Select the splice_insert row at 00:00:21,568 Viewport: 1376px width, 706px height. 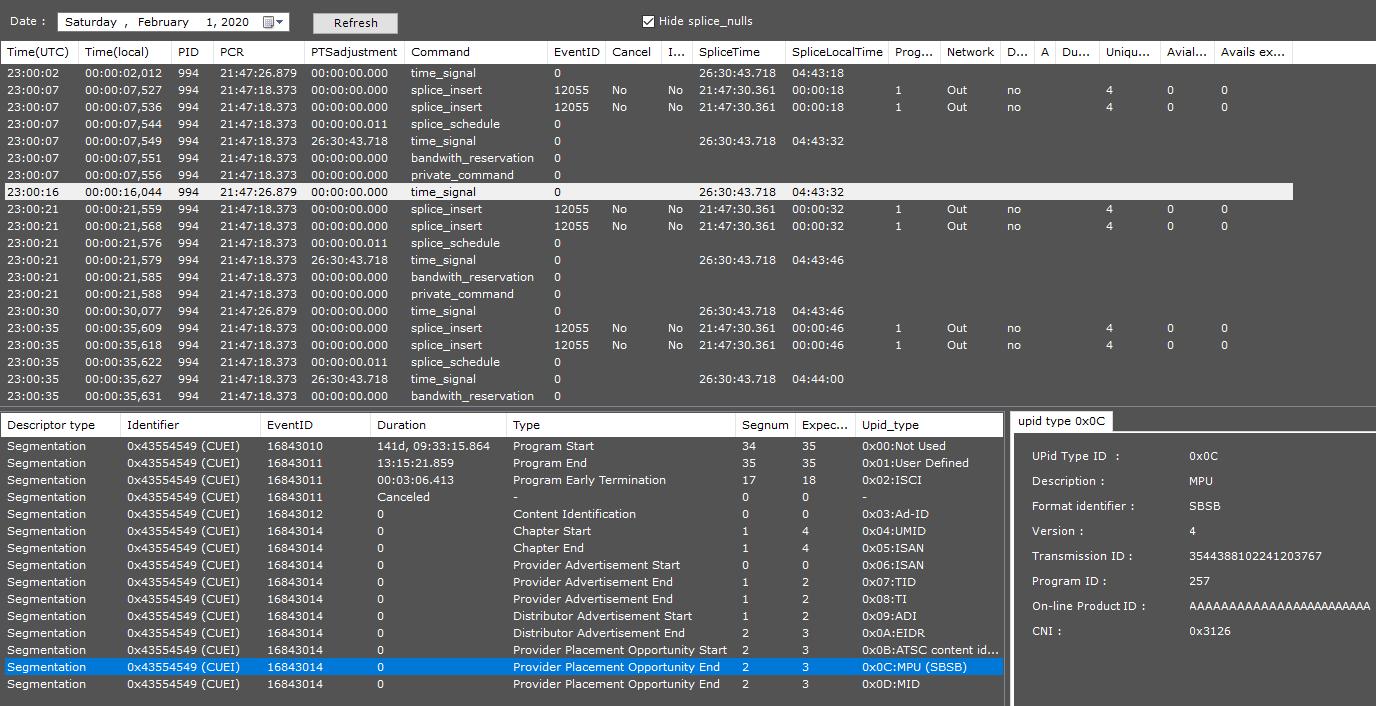tap(647, 226)
